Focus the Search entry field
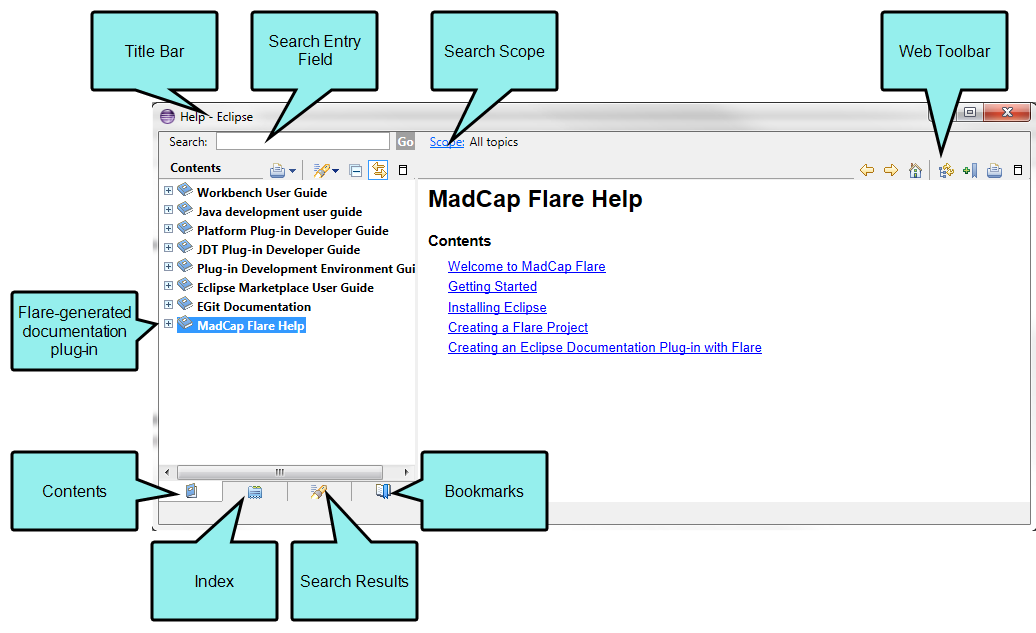 pos(303,141)
